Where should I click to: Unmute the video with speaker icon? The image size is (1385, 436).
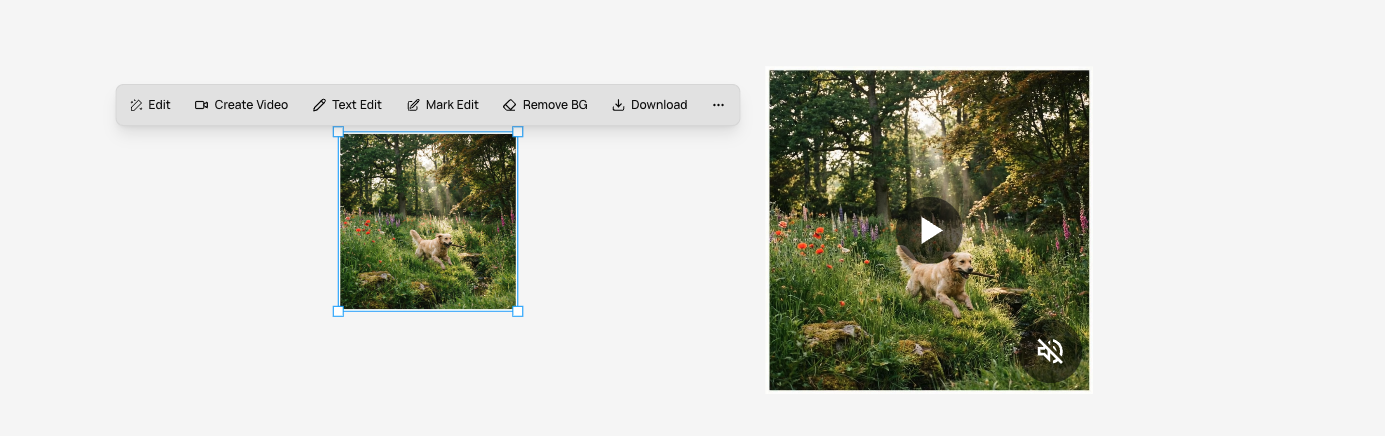pos(1049,351)
